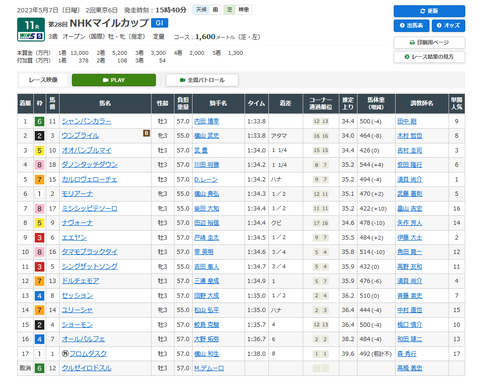
Task: Open クルゼイロドスル's trainer 高橋 link
Action: point(410,368)
